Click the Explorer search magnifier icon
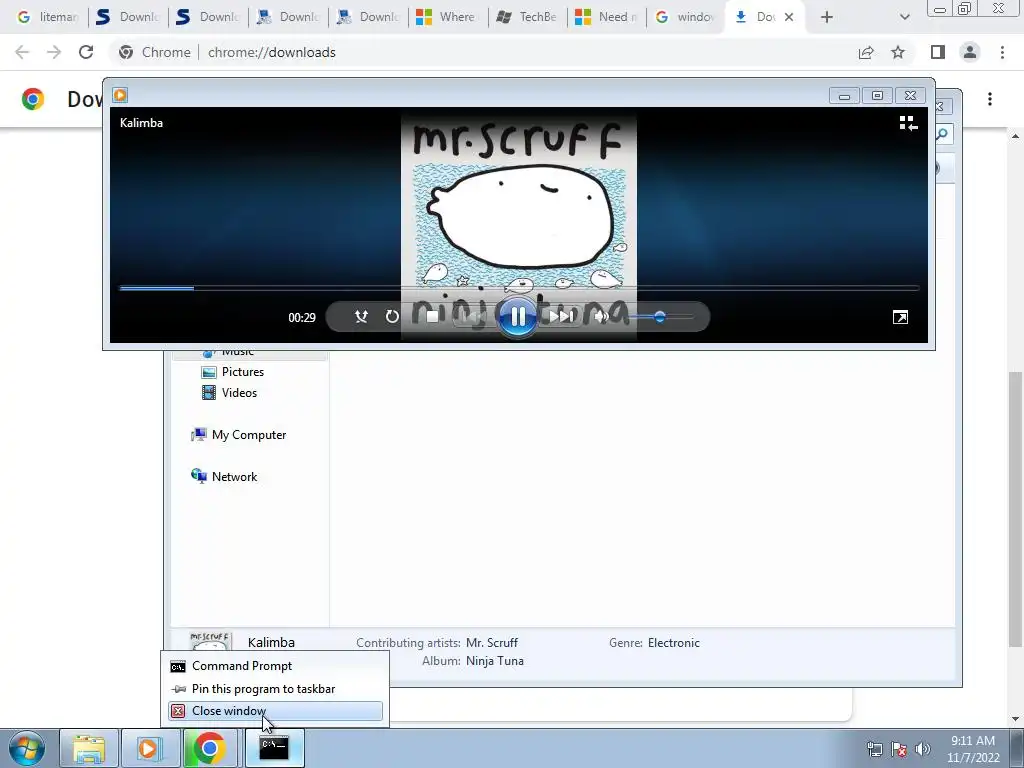The image size is (1024, 768). [942, 134]
